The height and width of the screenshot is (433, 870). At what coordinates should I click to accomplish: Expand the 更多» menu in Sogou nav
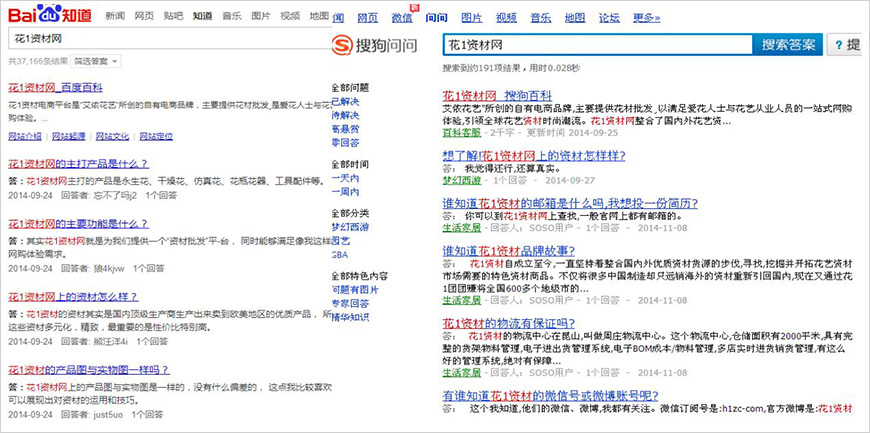(647, 18)
